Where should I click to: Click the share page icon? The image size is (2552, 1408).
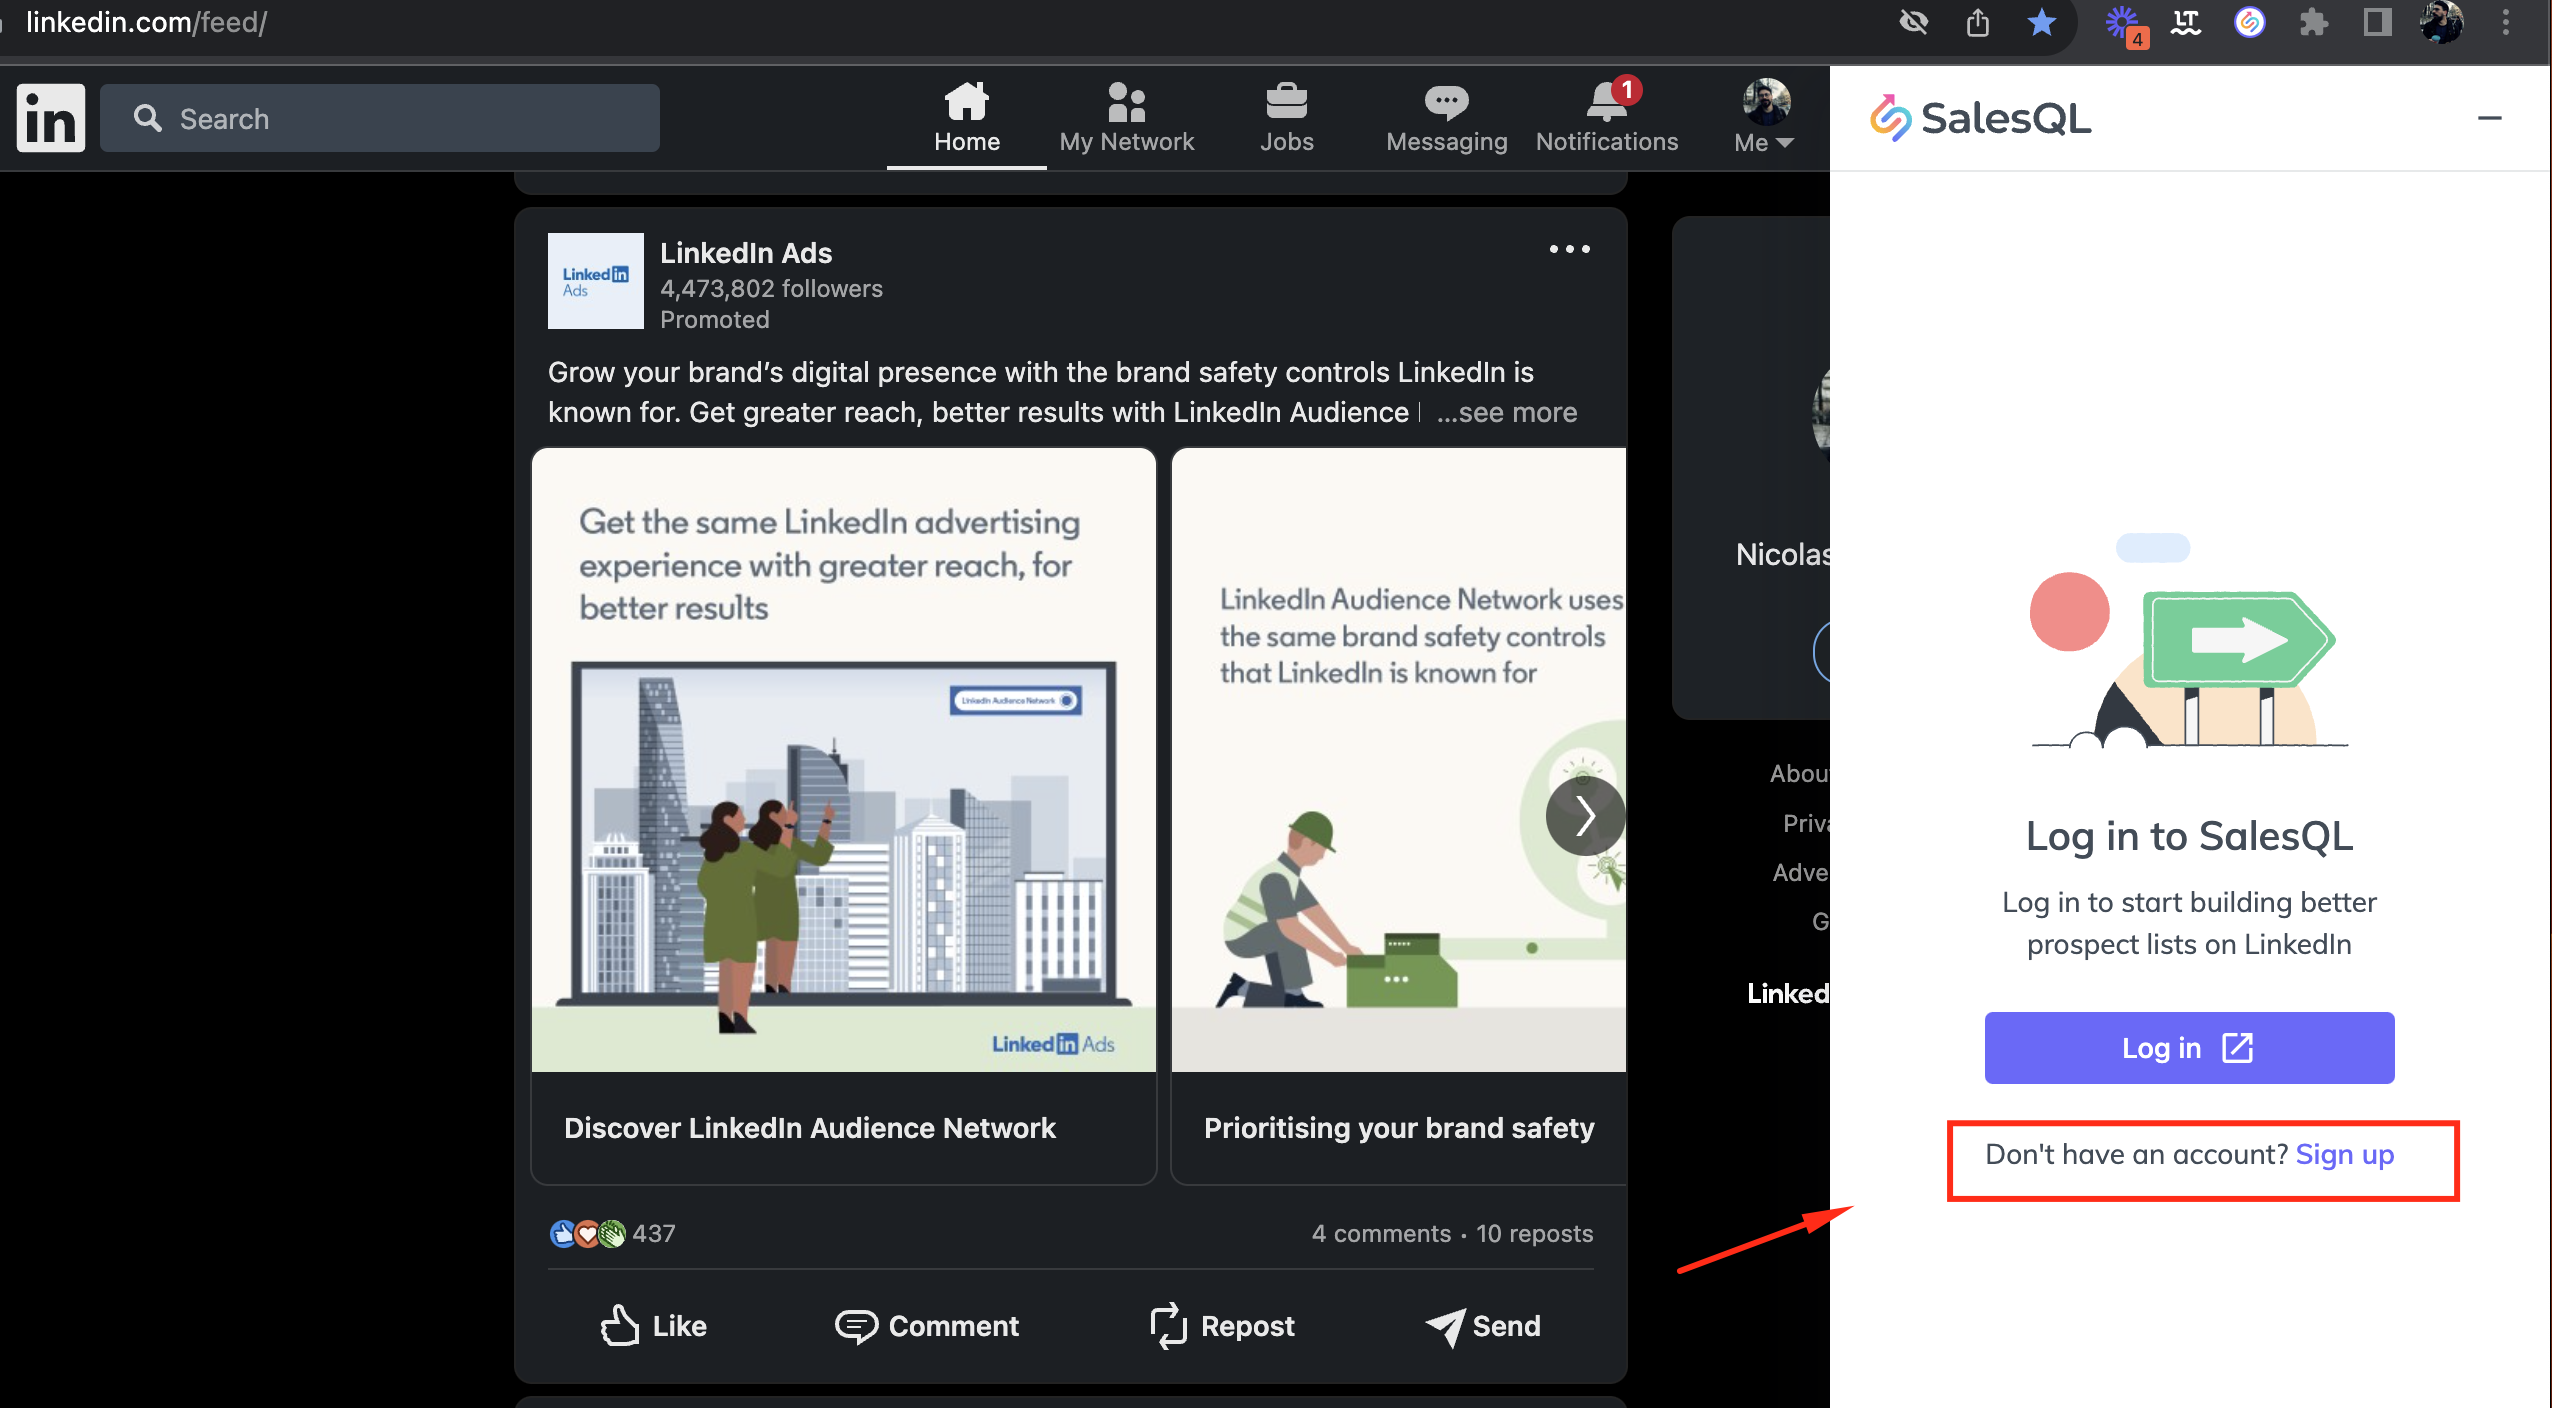(x=1977, y=22)
